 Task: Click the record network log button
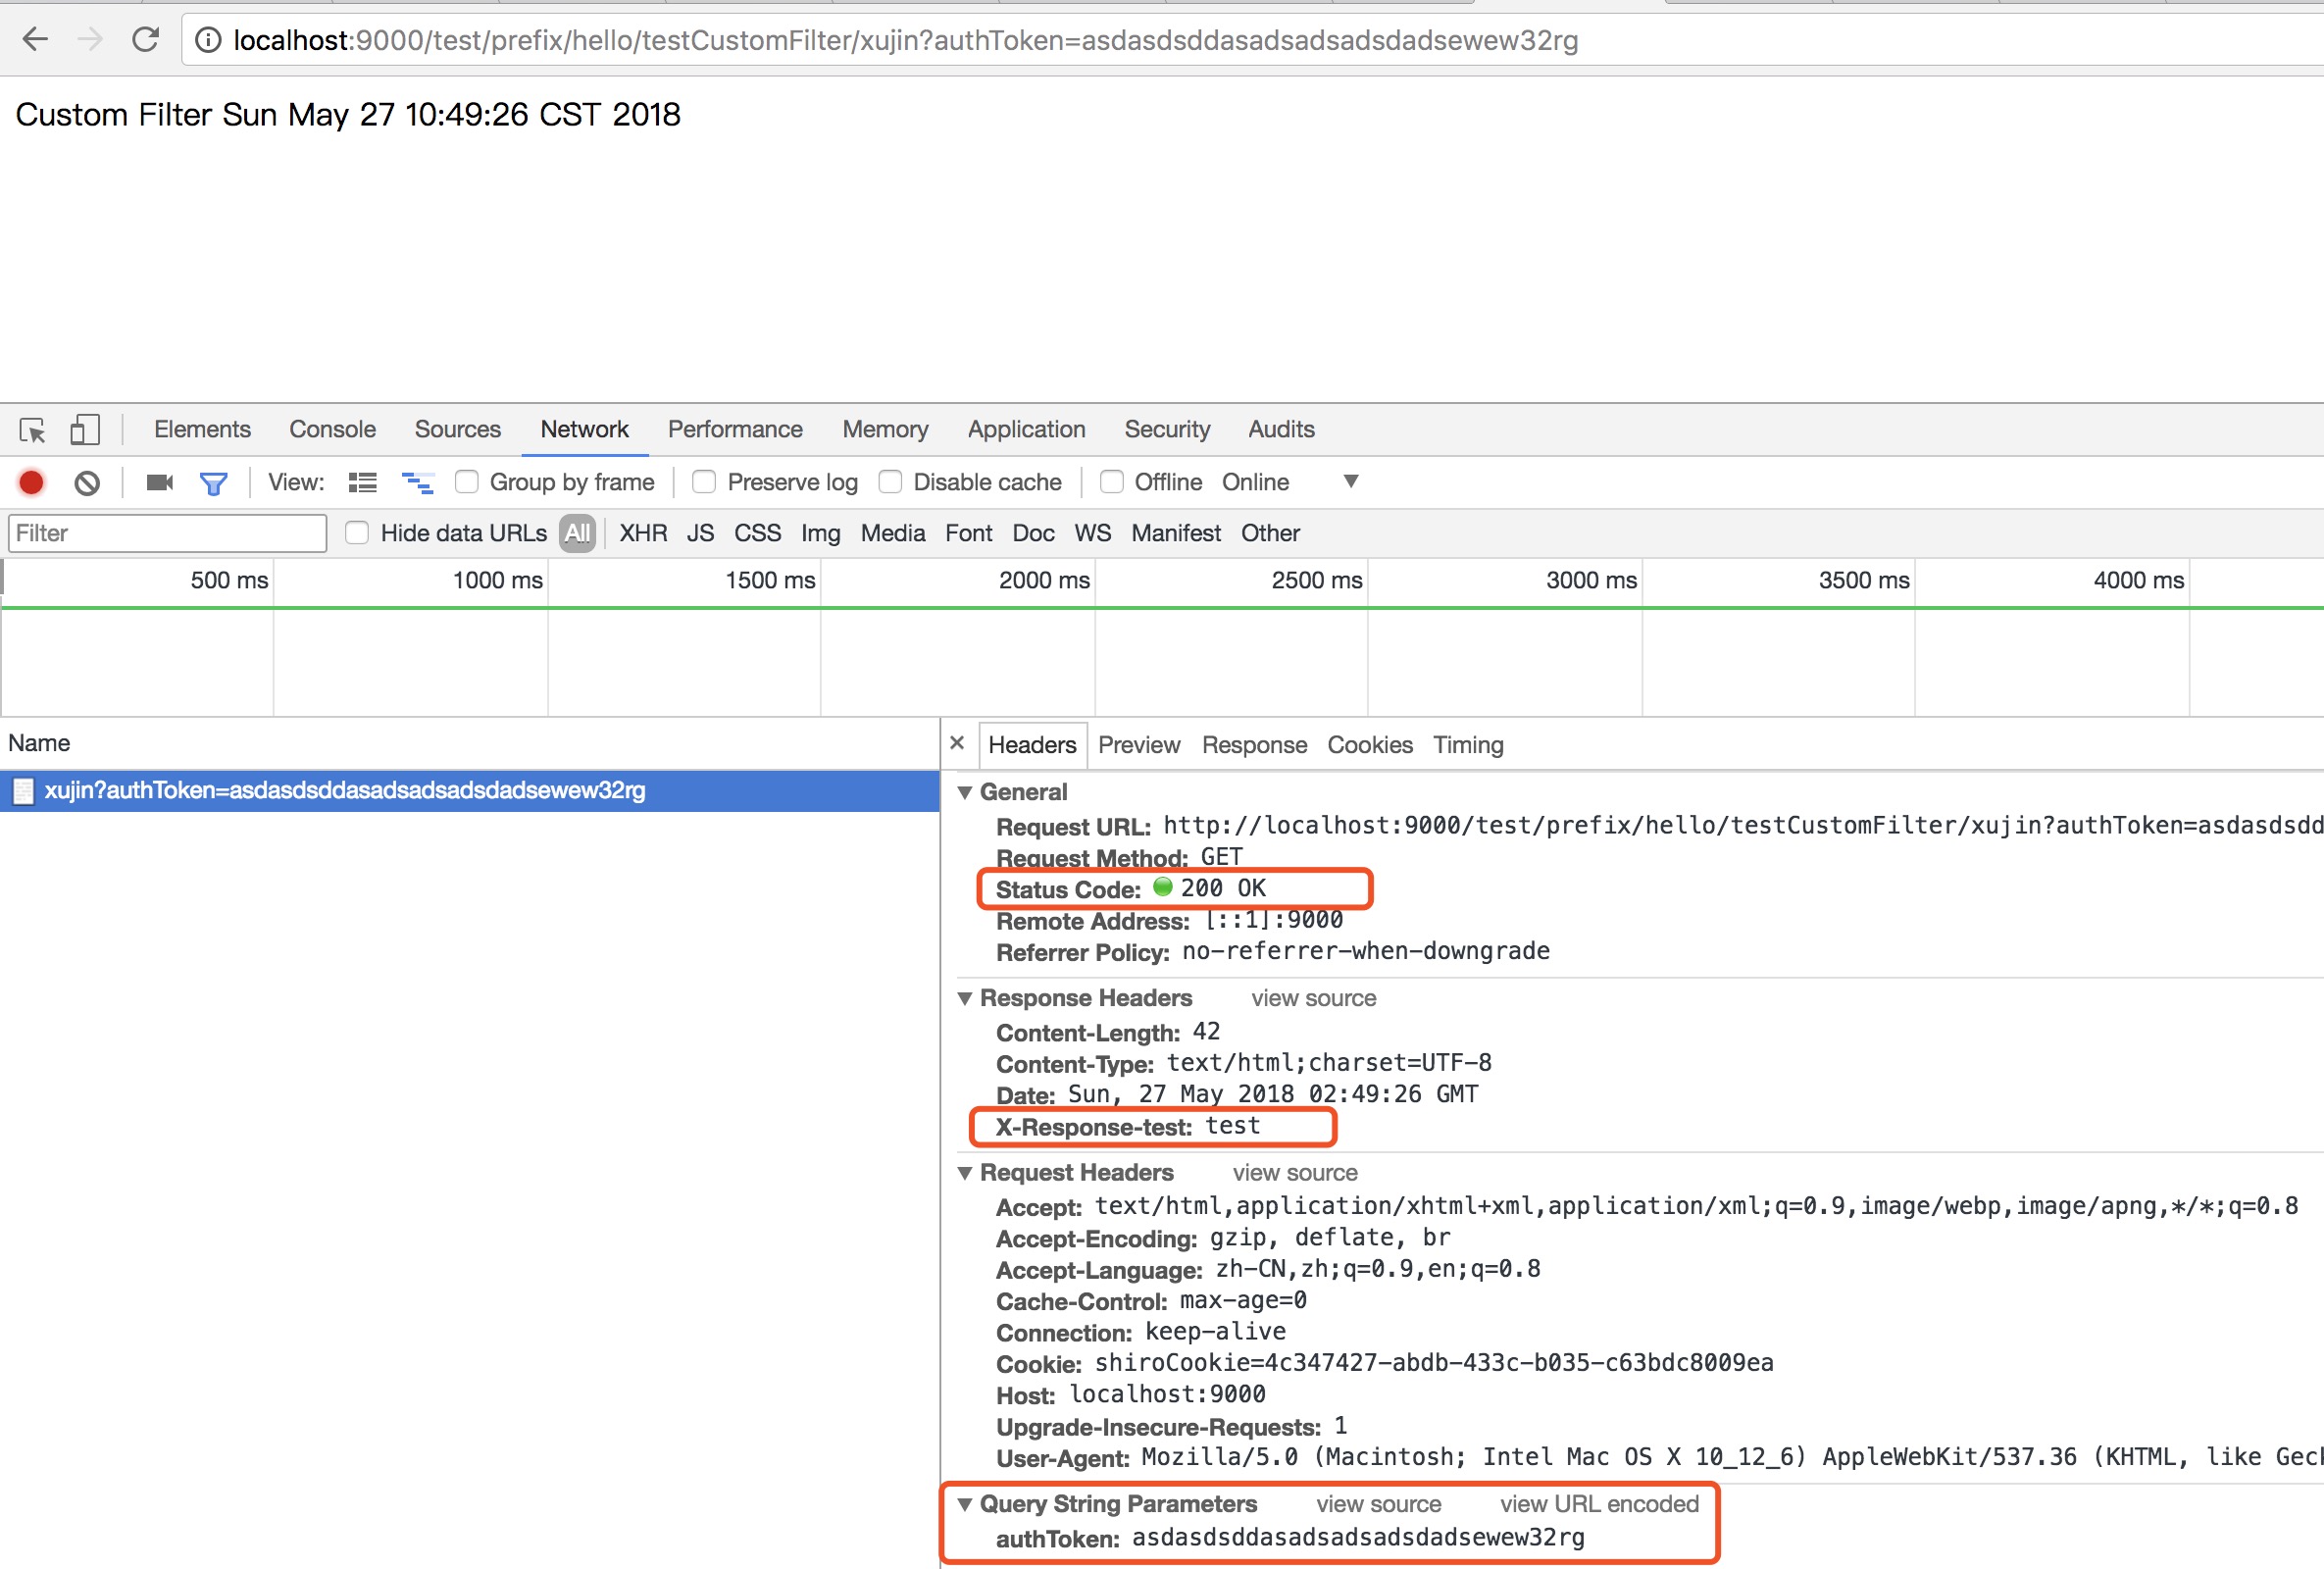(31, 483)
